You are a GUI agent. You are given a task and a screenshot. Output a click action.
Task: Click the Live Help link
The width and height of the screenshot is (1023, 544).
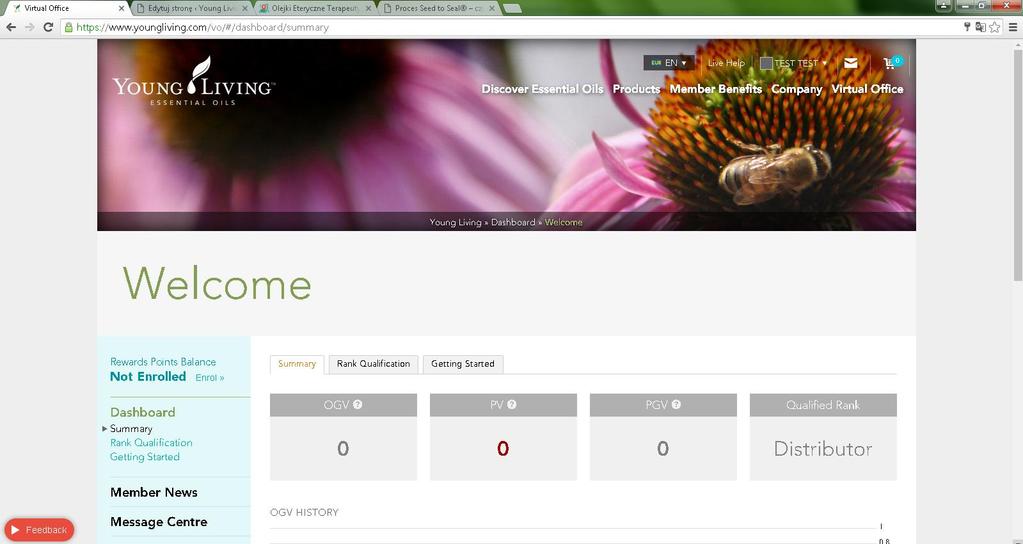tap(726, 63)
